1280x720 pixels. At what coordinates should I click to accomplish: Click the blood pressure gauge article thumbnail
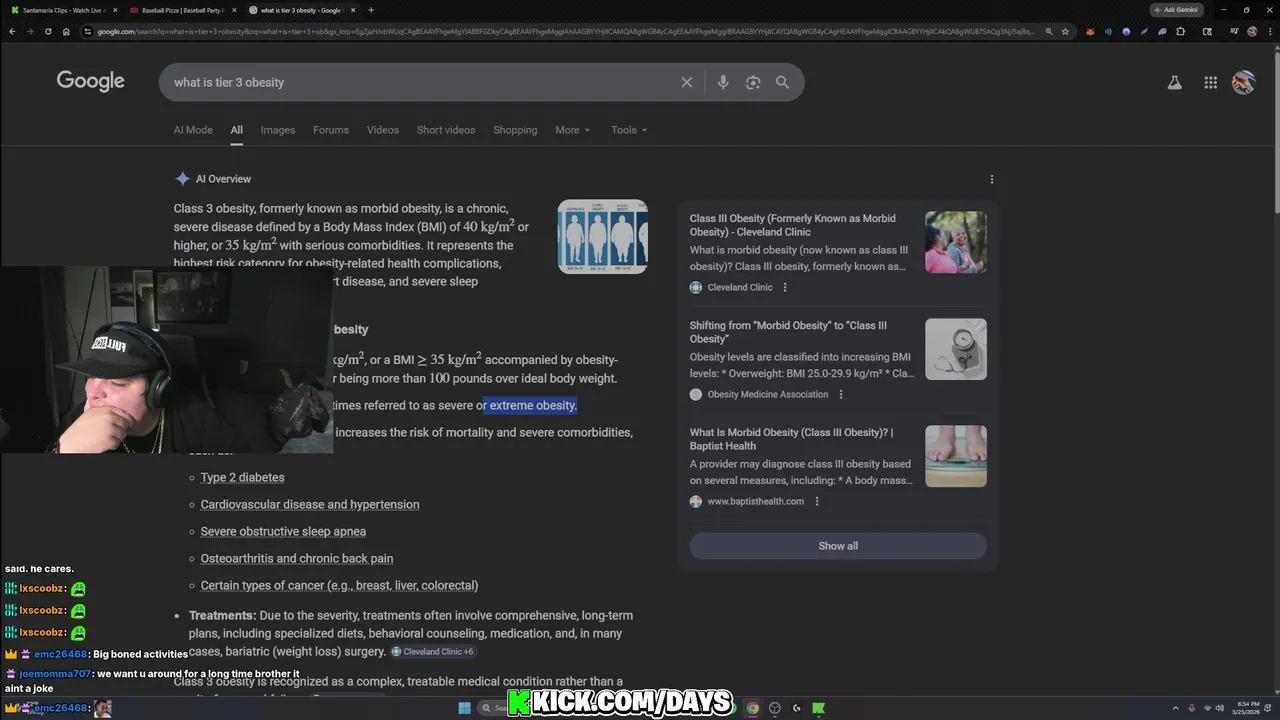[x=956, y=349]
